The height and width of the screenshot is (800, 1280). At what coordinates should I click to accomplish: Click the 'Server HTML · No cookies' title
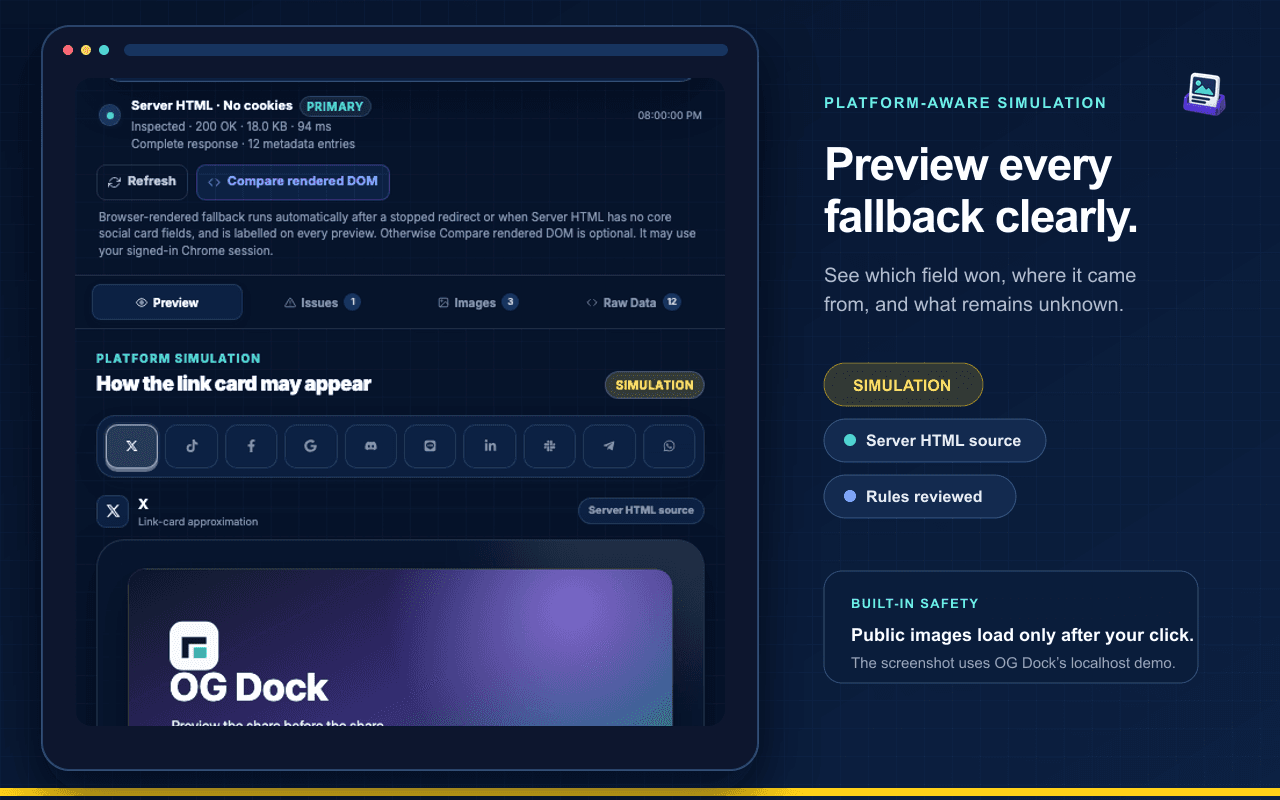click(212, 106)
